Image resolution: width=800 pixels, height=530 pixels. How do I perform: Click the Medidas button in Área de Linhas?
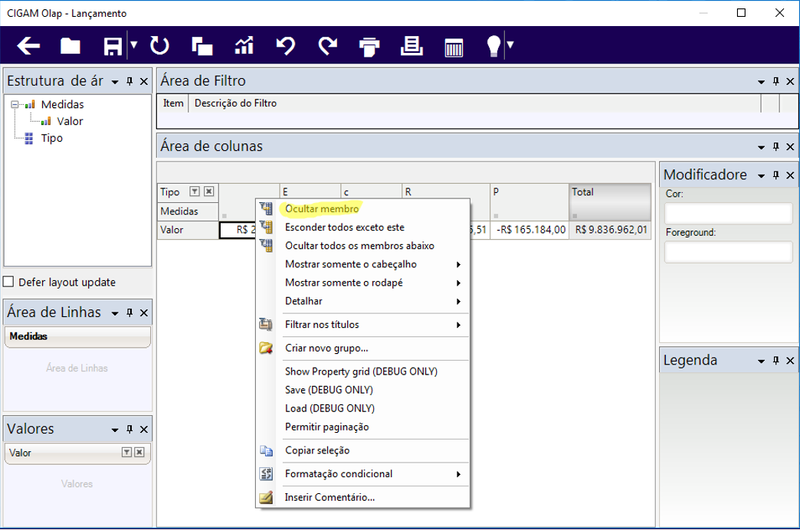tap(78, 336)
